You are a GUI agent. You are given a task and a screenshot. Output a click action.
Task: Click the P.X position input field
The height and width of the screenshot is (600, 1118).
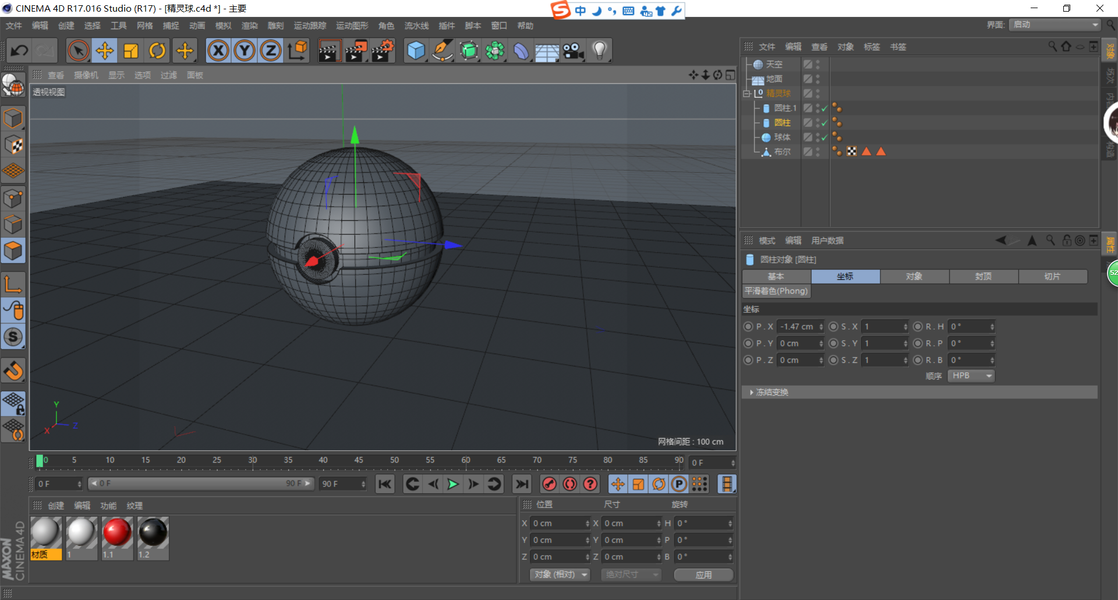pyautogui.click(x=800, y=326)
